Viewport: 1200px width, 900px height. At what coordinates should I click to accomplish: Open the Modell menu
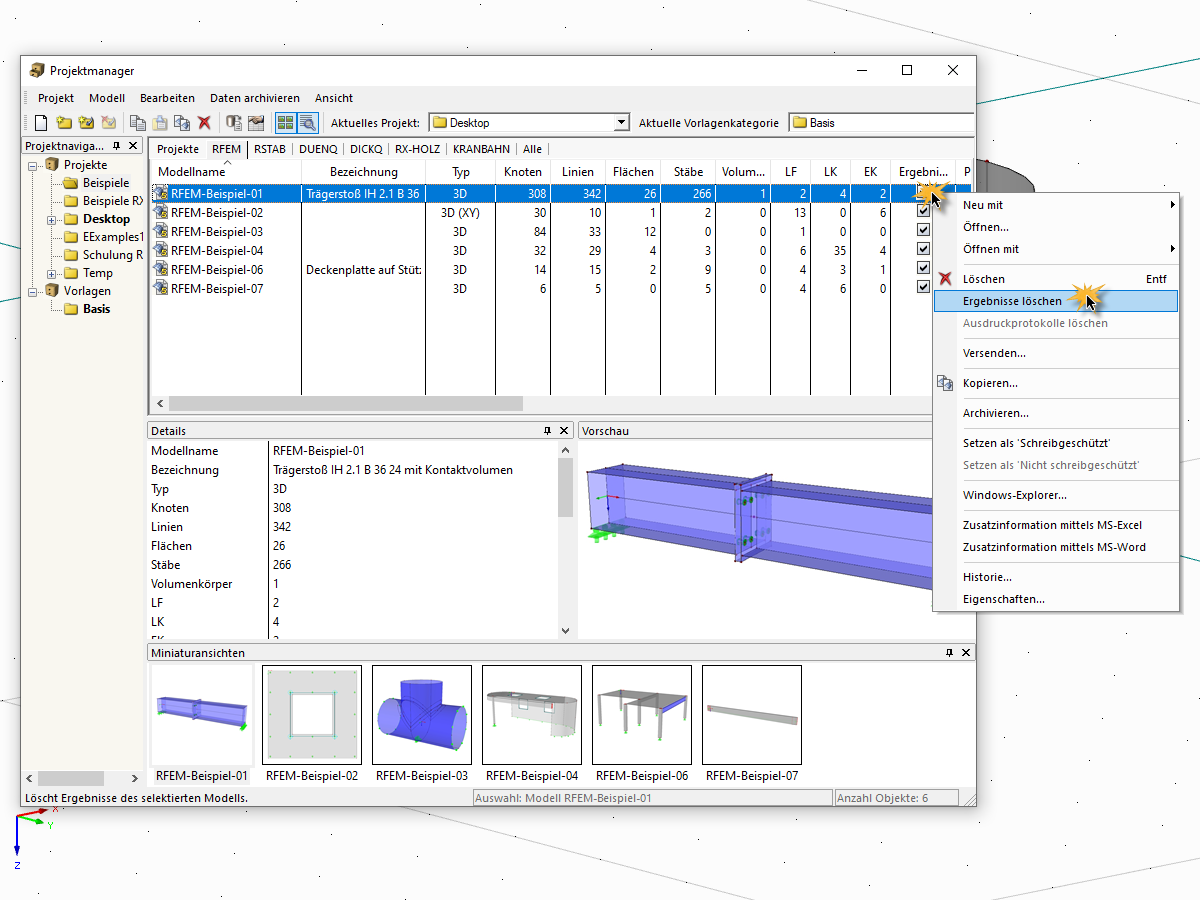pos(107,98)
